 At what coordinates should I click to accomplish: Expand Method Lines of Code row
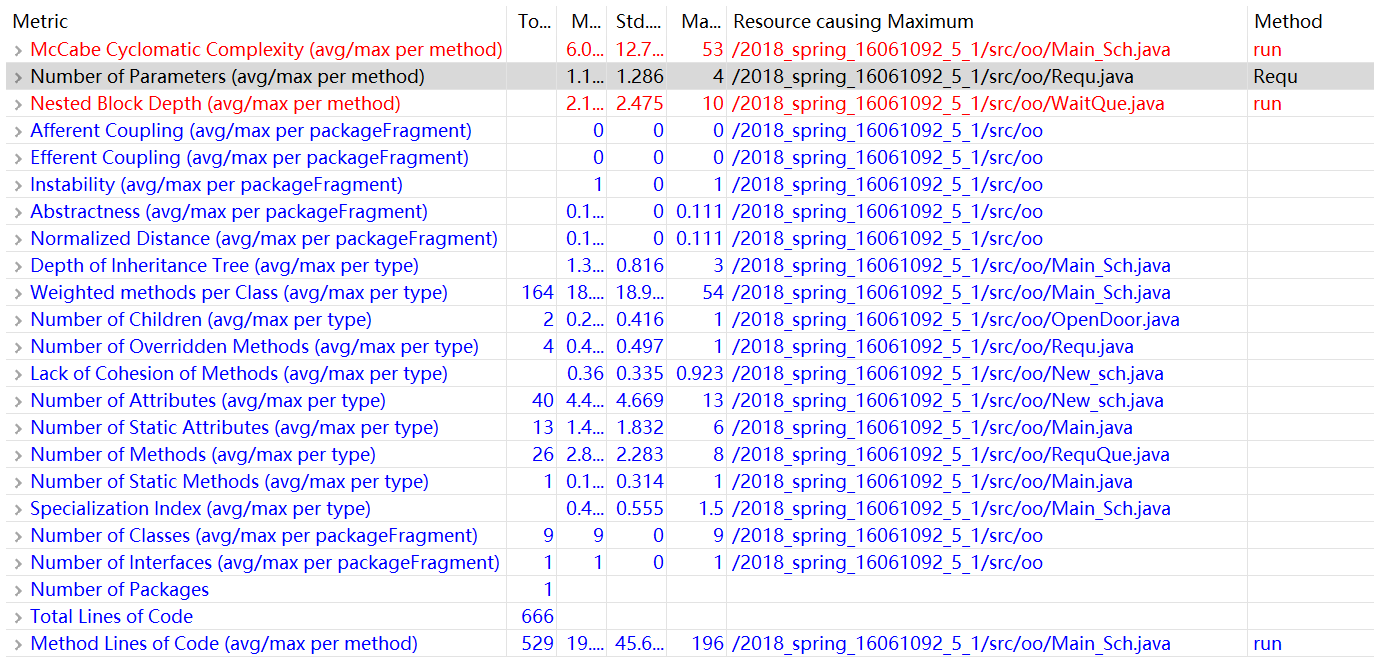[x=17, y=644]
